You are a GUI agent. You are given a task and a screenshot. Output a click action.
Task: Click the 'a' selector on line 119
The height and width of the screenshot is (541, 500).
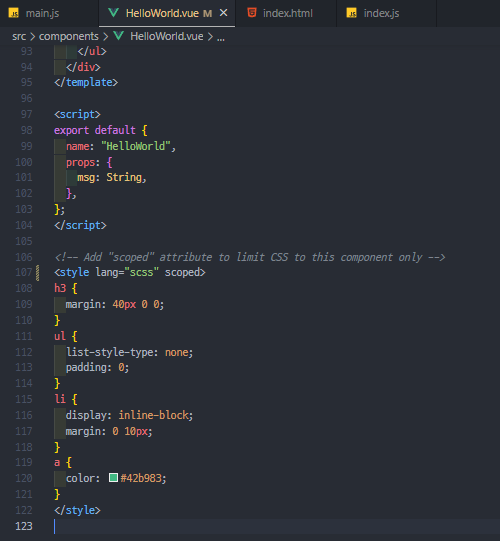[x=57, y=463]
